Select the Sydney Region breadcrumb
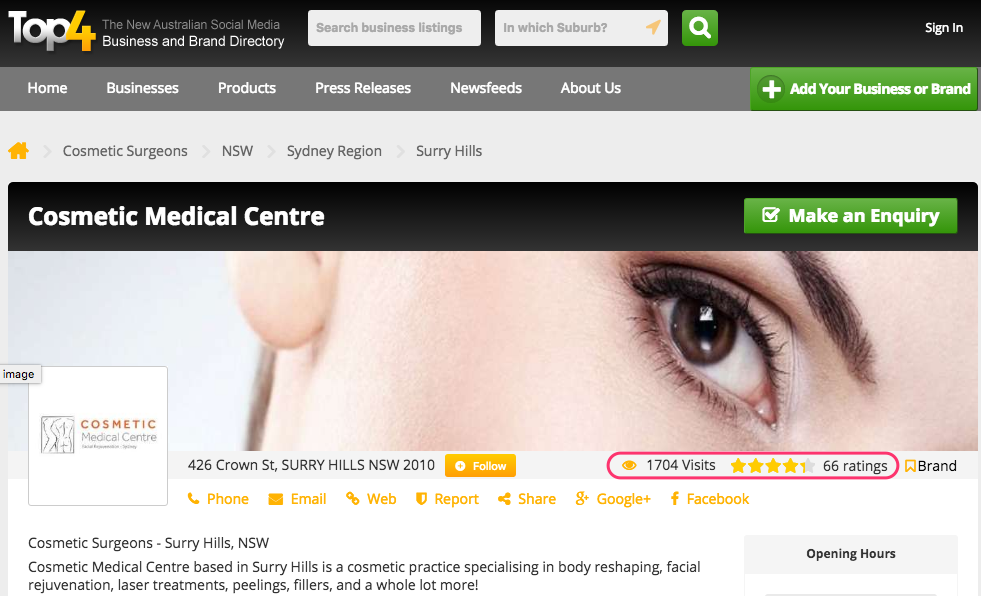The width and height of the screenshot is (981, 596). 334,151
